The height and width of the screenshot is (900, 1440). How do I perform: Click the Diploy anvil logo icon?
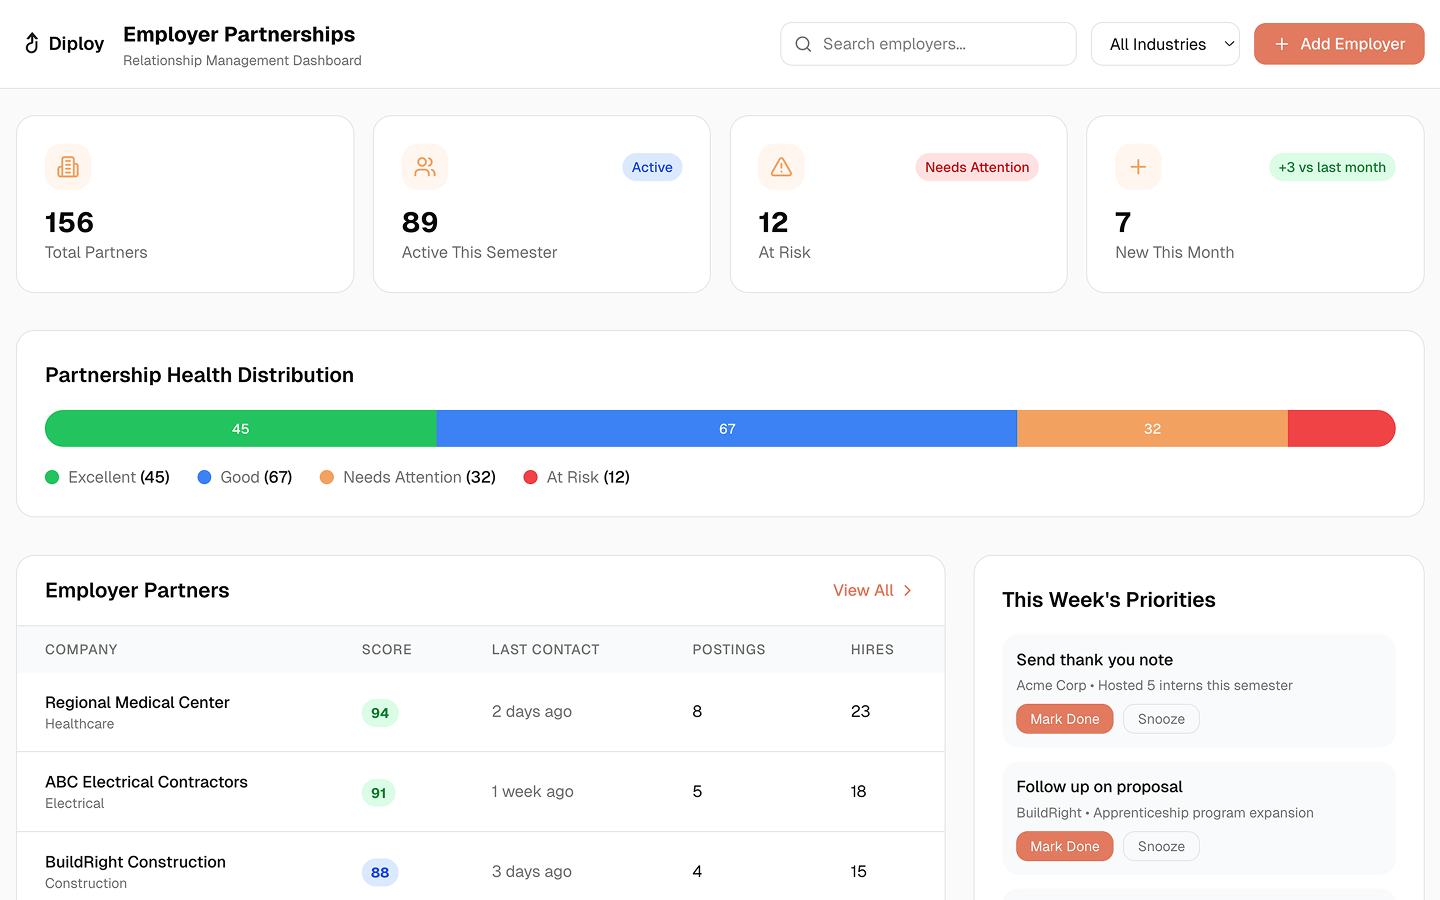31,43
